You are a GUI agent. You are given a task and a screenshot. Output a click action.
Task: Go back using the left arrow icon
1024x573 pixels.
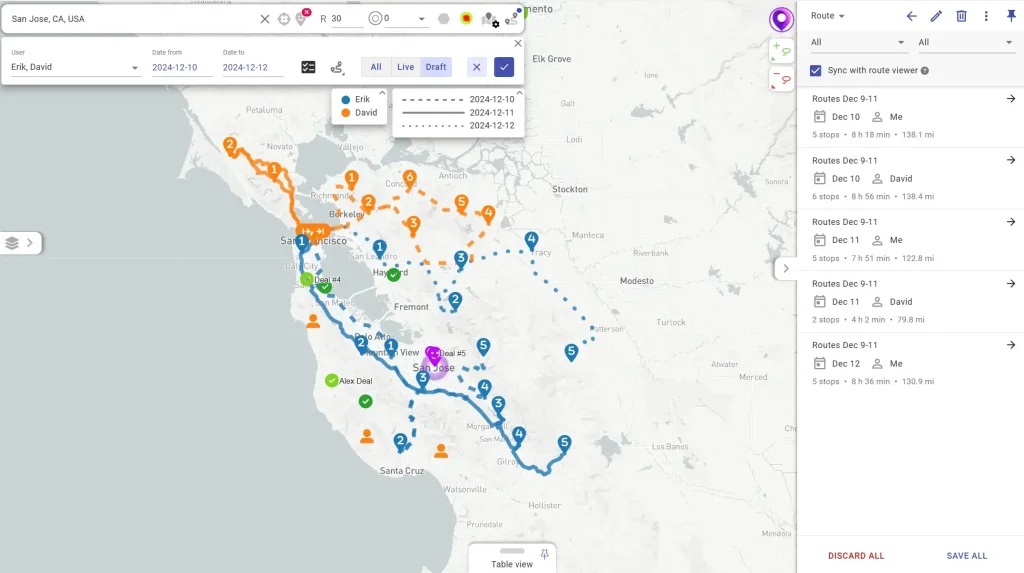pos(911,16)
